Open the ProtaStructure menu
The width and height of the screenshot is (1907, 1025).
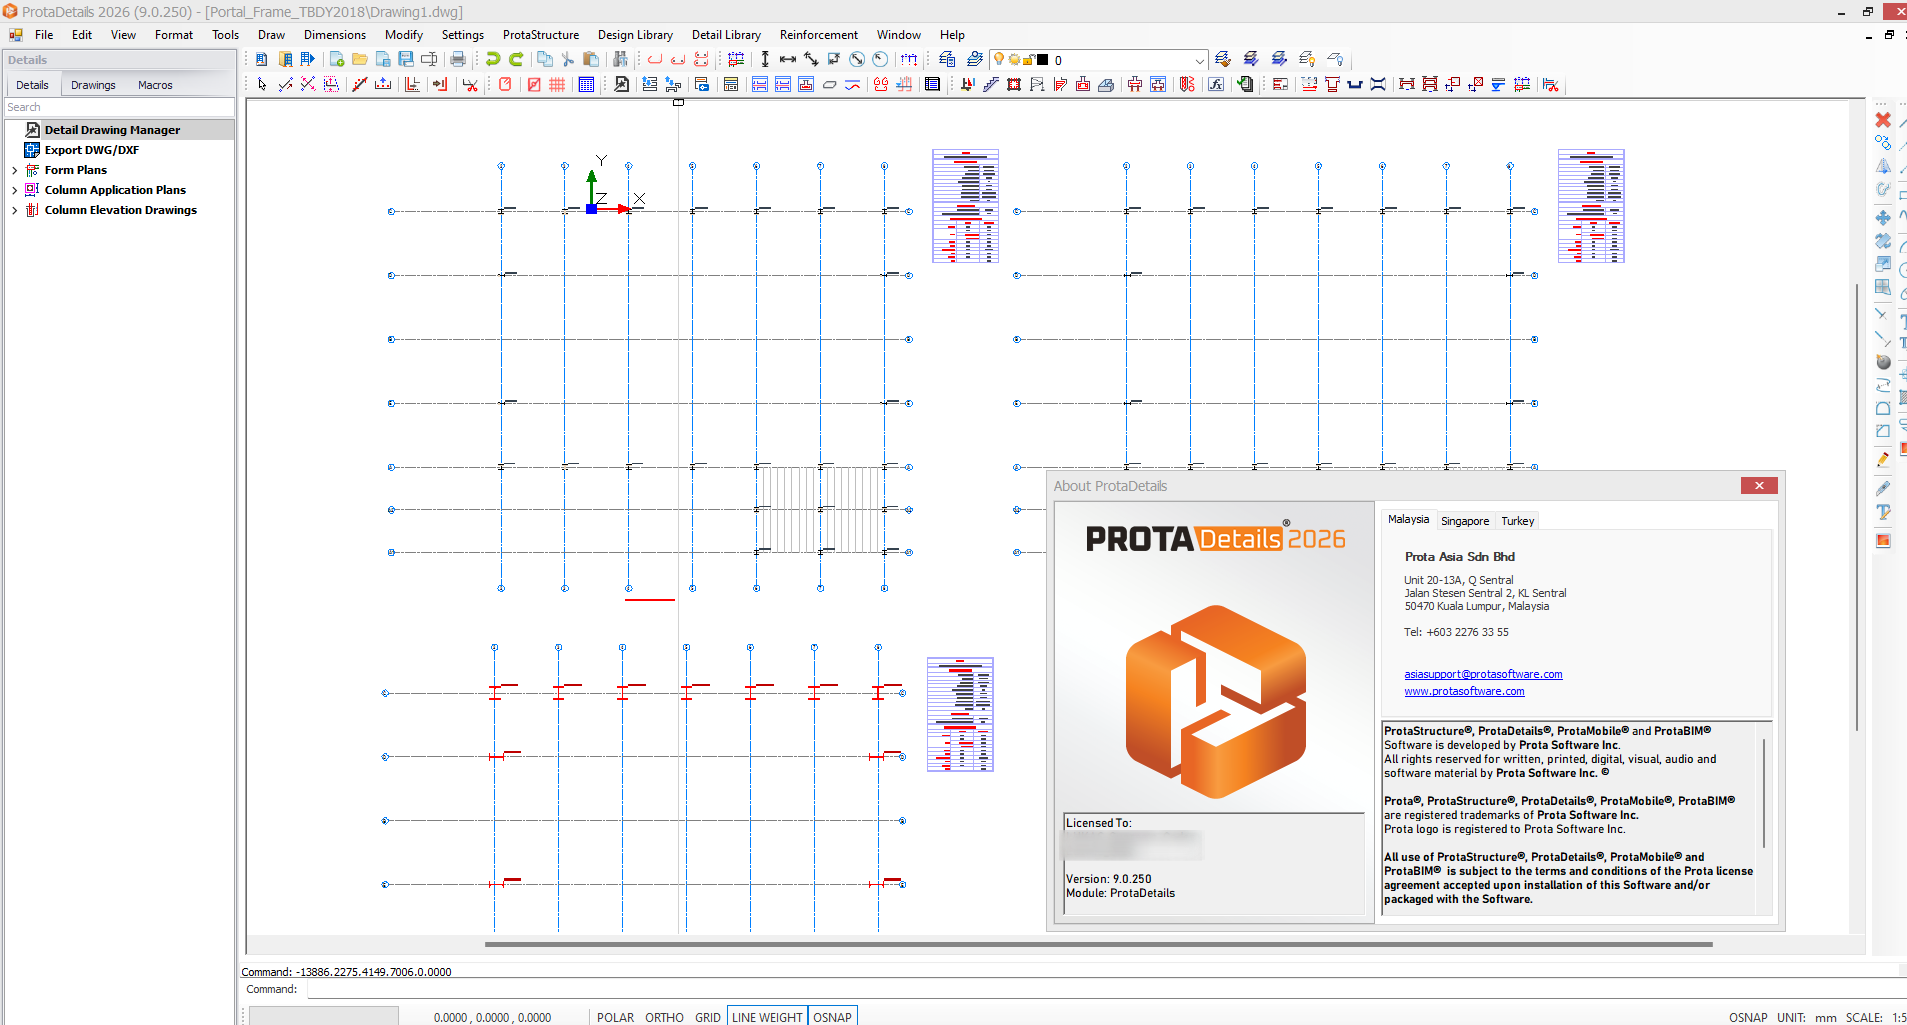(x=541, y=34)
